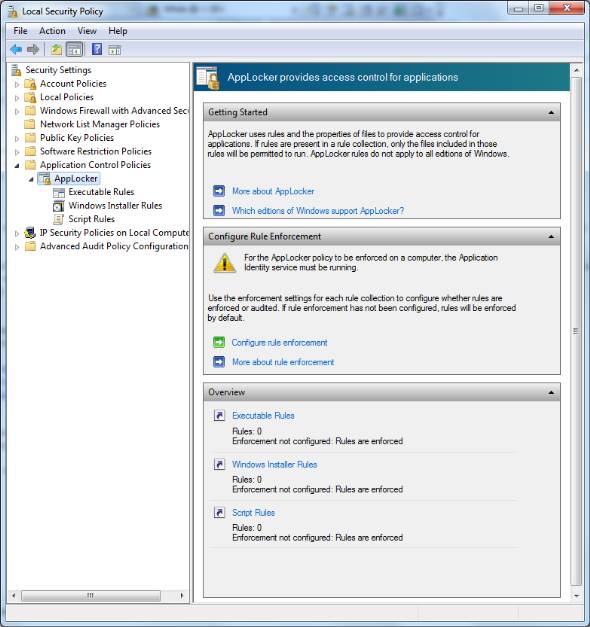Click the Script Rules tree icon

click(59, 219)
